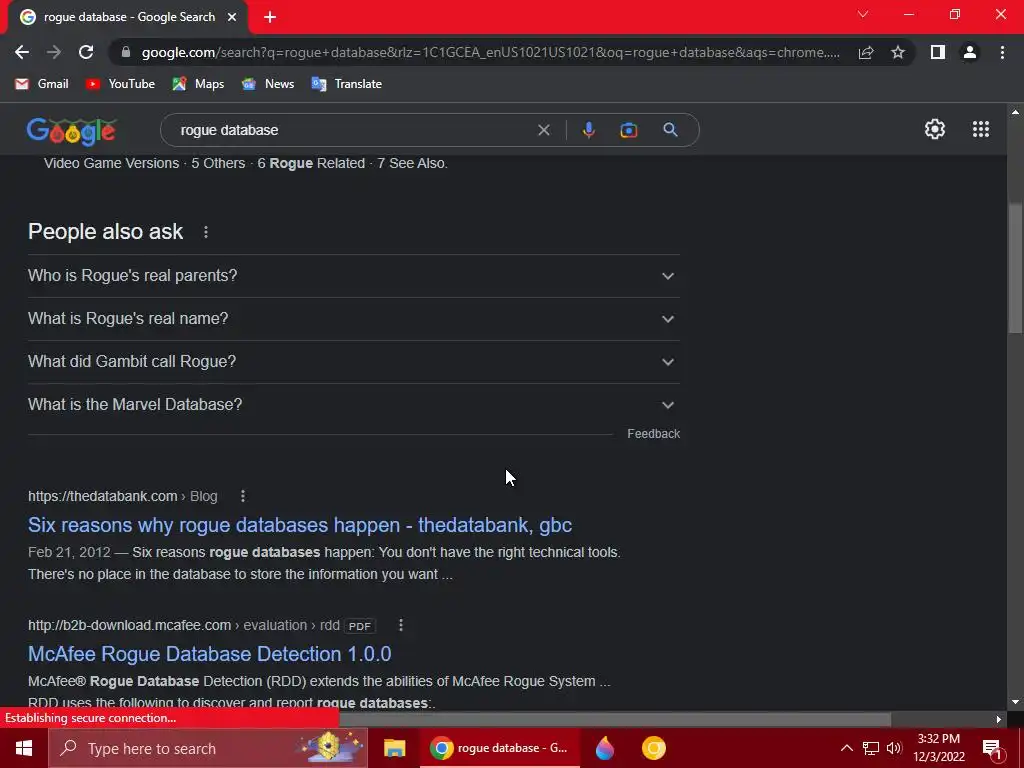The height and width of the screenshot is (768, 1024).
Task: Share this page from address bar
Action: [x=866, y=52]
